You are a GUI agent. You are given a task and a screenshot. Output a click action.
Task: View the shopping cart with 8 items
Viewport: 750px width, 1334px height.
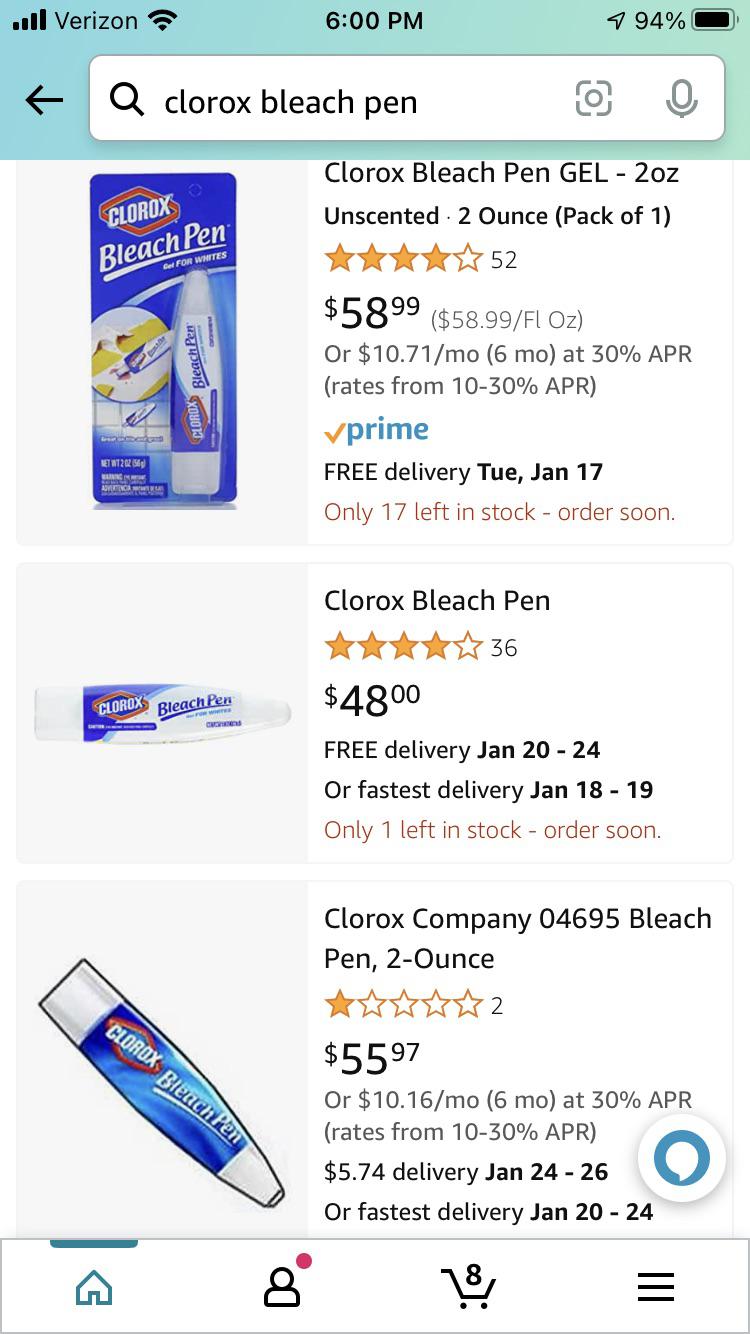click(468, 1288)
